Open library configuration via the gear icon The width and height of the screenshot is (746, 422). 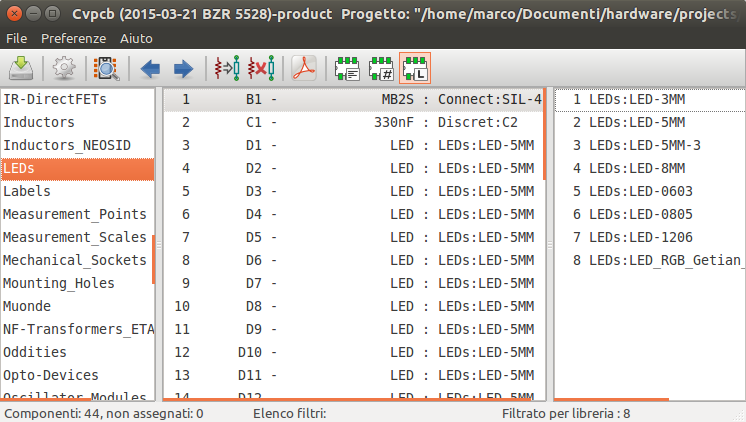click(64, 69)
